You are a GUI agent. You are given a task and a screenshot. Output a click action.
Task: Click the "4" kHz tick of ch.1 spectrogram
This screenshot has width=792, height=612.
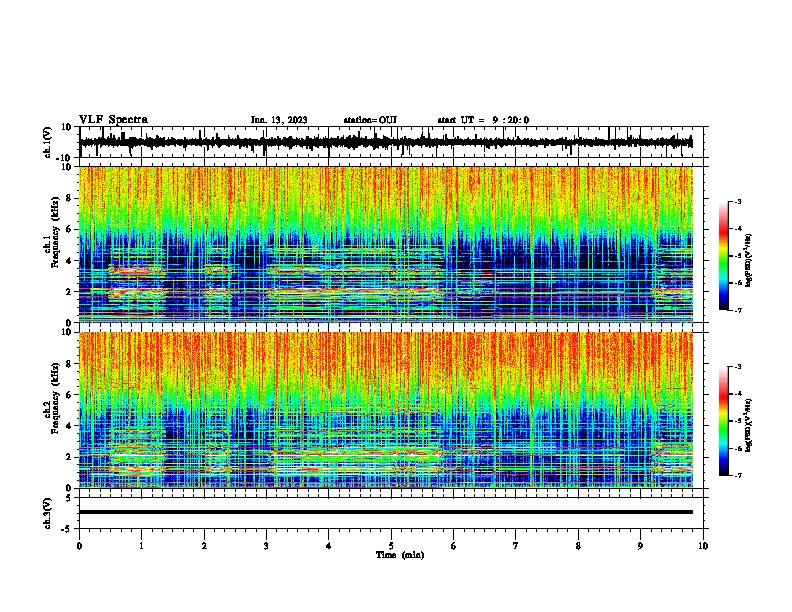[70, 261]
